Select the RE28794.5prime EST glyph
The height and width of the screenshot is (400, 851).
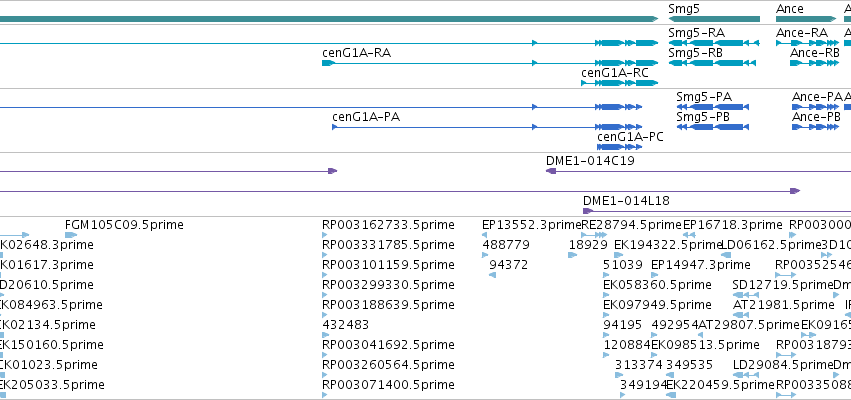(x=594, y=235)
